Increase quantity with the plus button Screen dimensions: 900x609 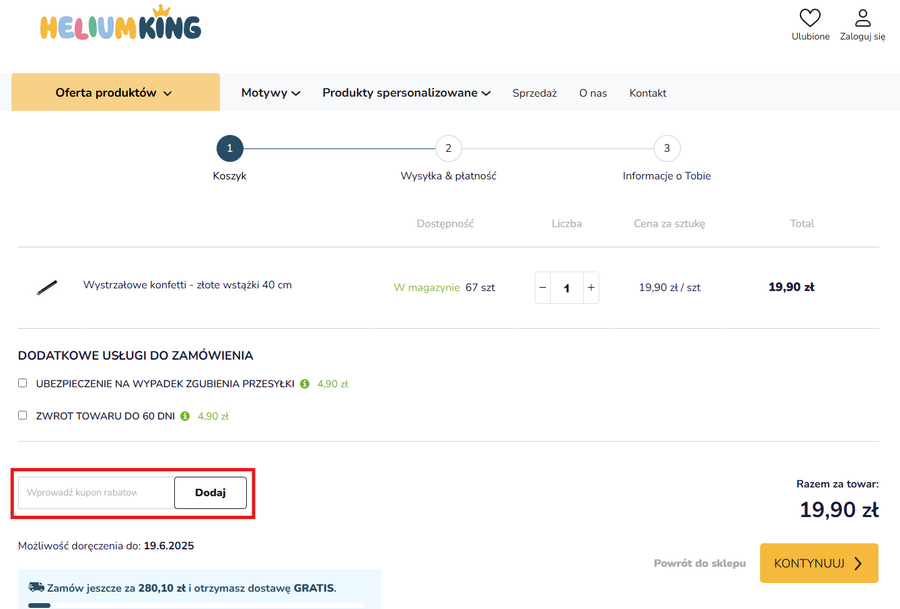tap(591, 287)
